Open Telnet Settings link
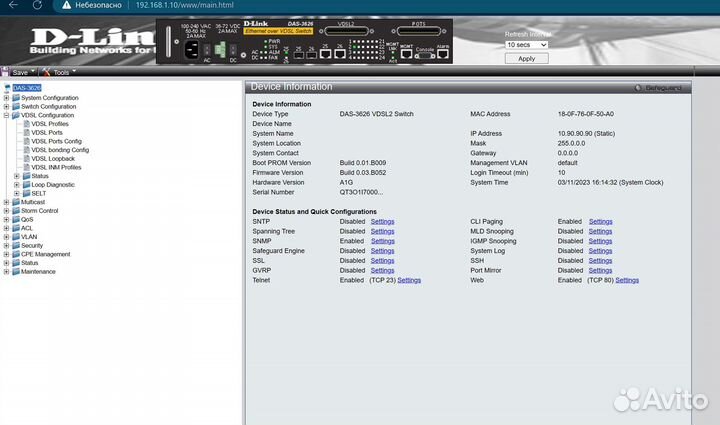 click(409, 280)
